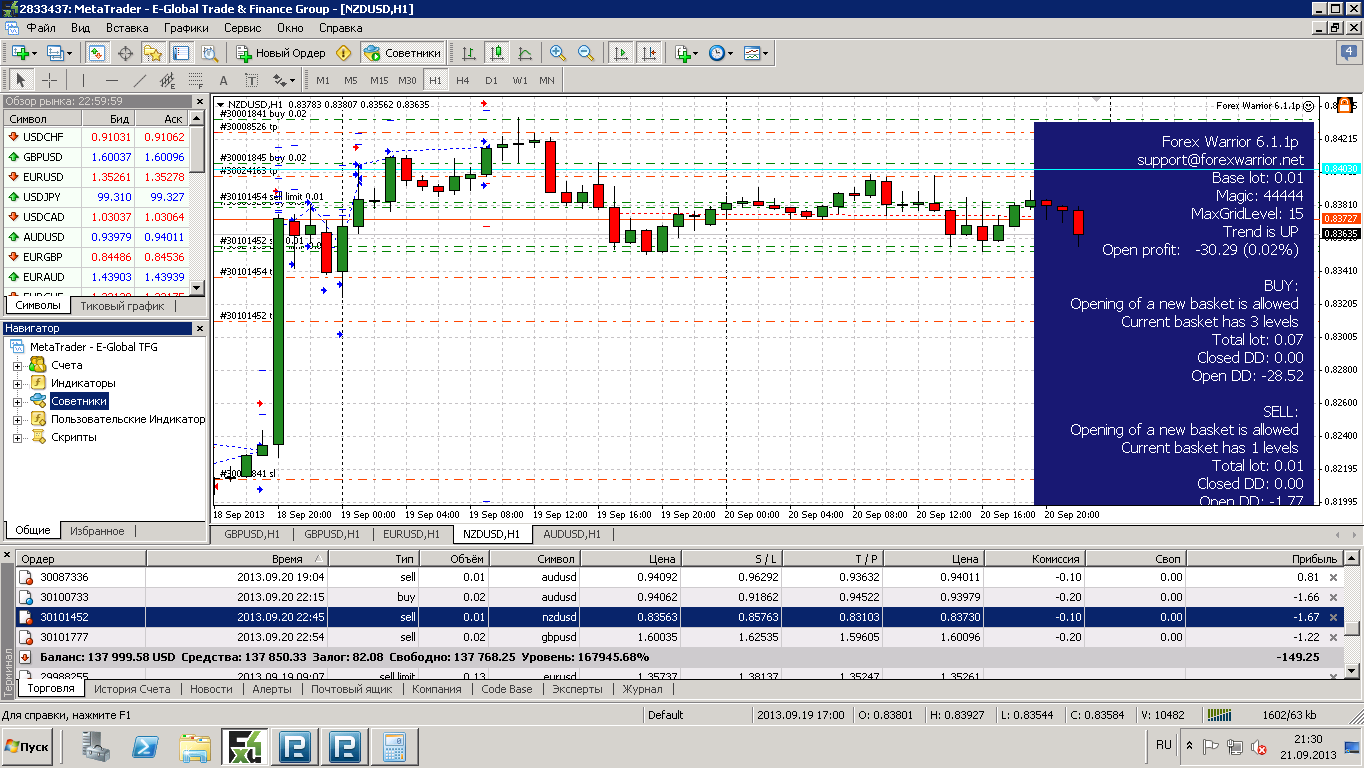Toggle chart shift icon

[649, 53]
